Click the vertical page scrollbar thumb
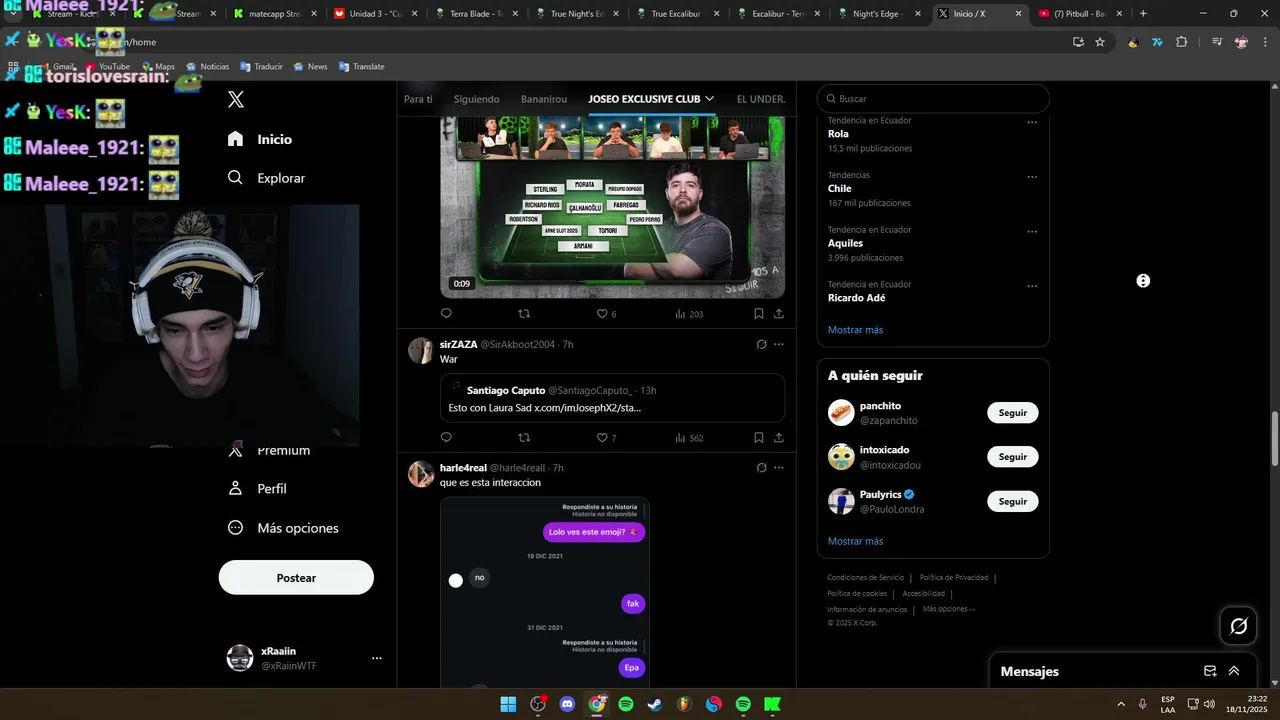The width and height of the screenshot is (1280, 720). click(x=1274, y=437)
